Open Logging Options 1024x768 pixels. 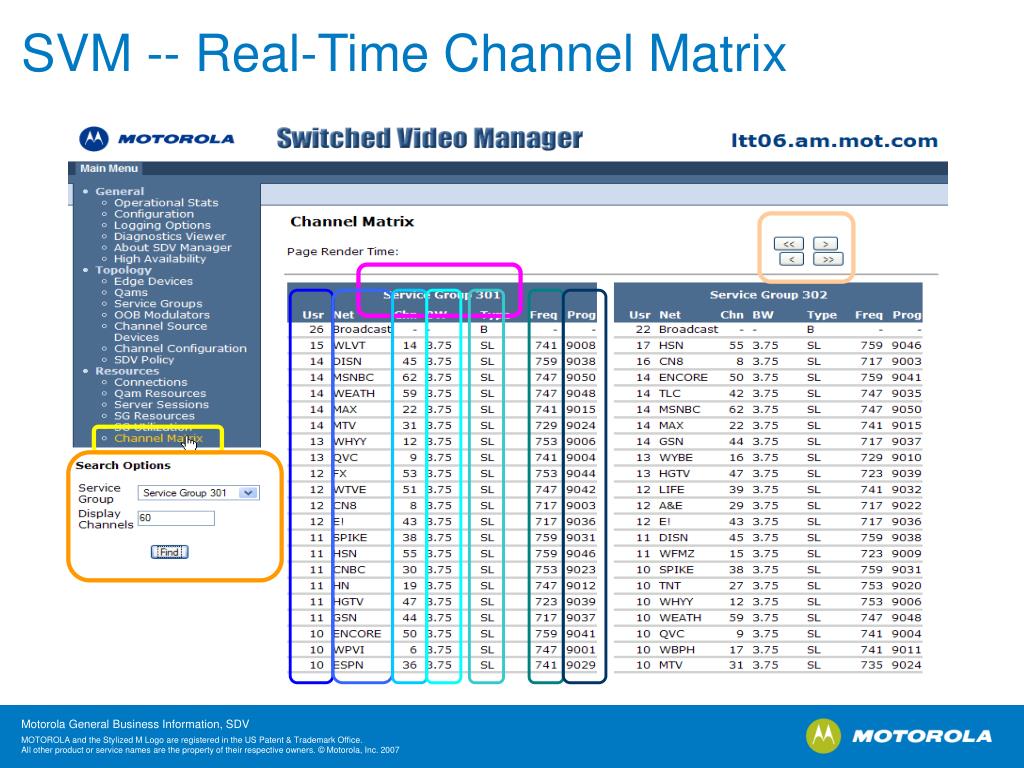point(163,225)
